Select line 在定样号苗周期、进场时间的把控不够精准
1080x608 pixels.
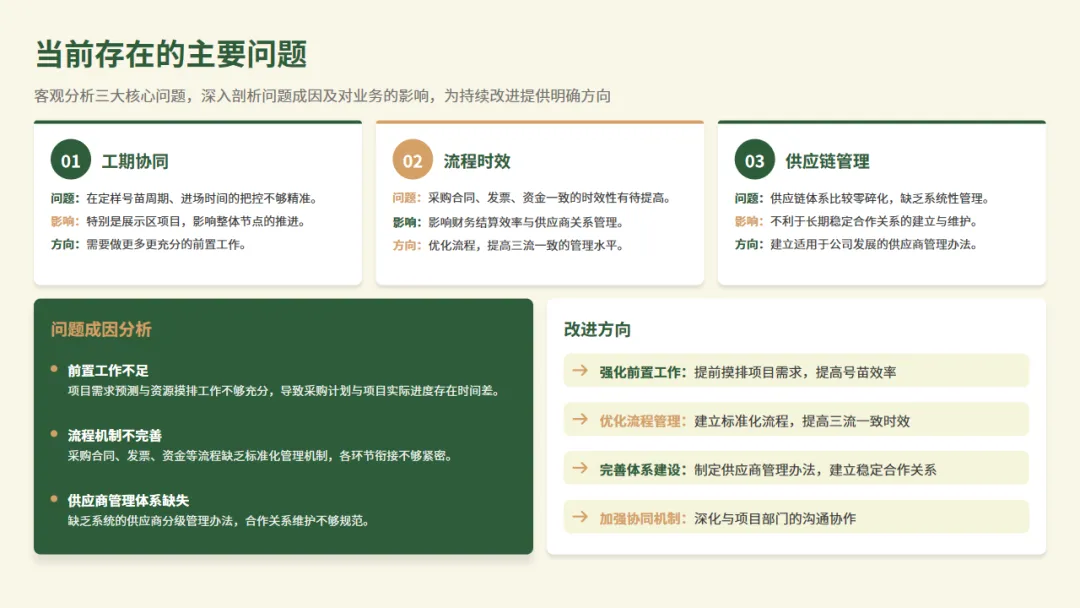pyautogui.click(x=202, y=198)
